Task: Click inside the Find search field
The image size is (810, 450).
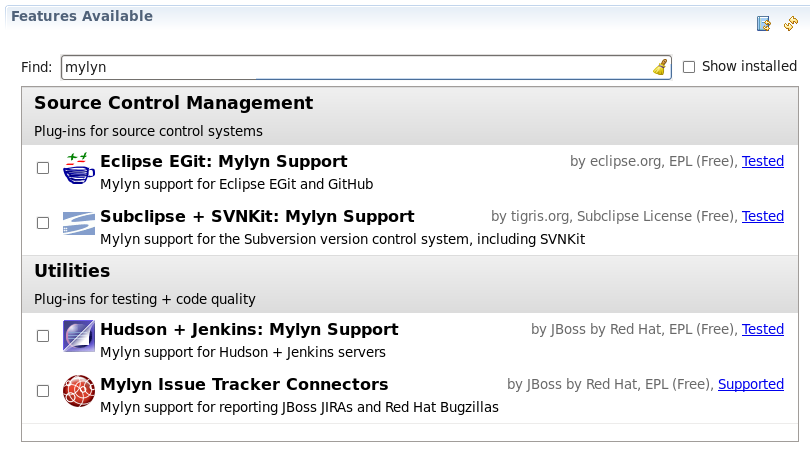Action: coord(350,67)
